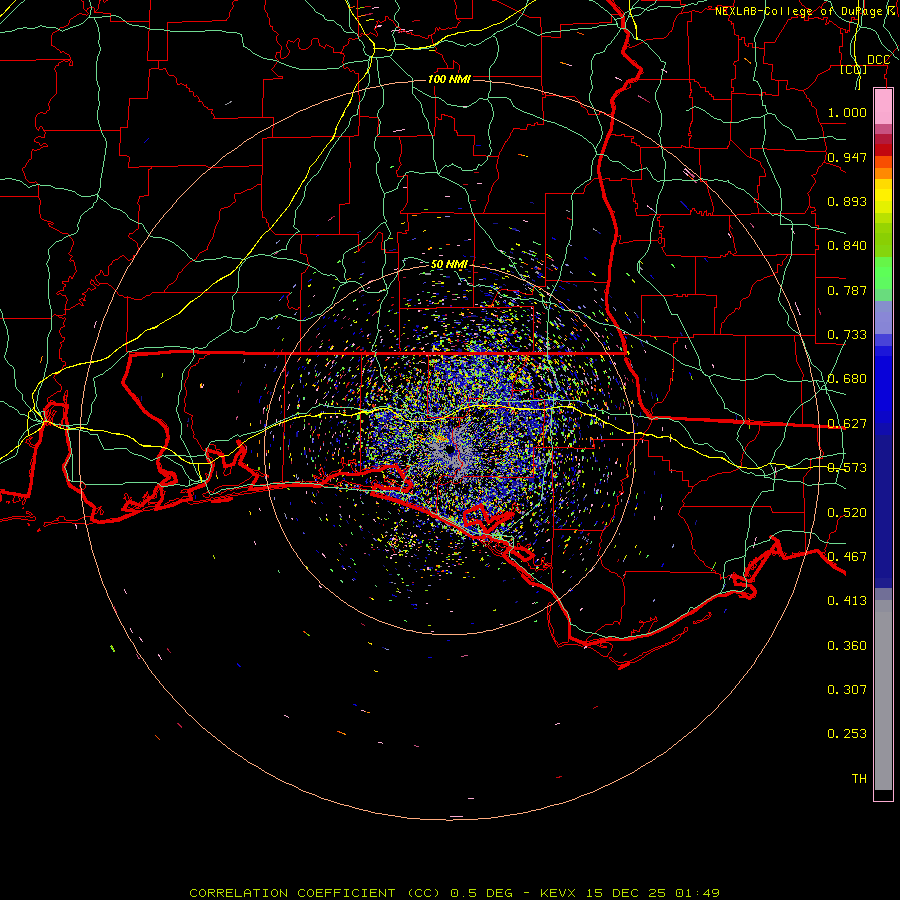
Task: Click the 0.467 legend value
Action: 847,556
